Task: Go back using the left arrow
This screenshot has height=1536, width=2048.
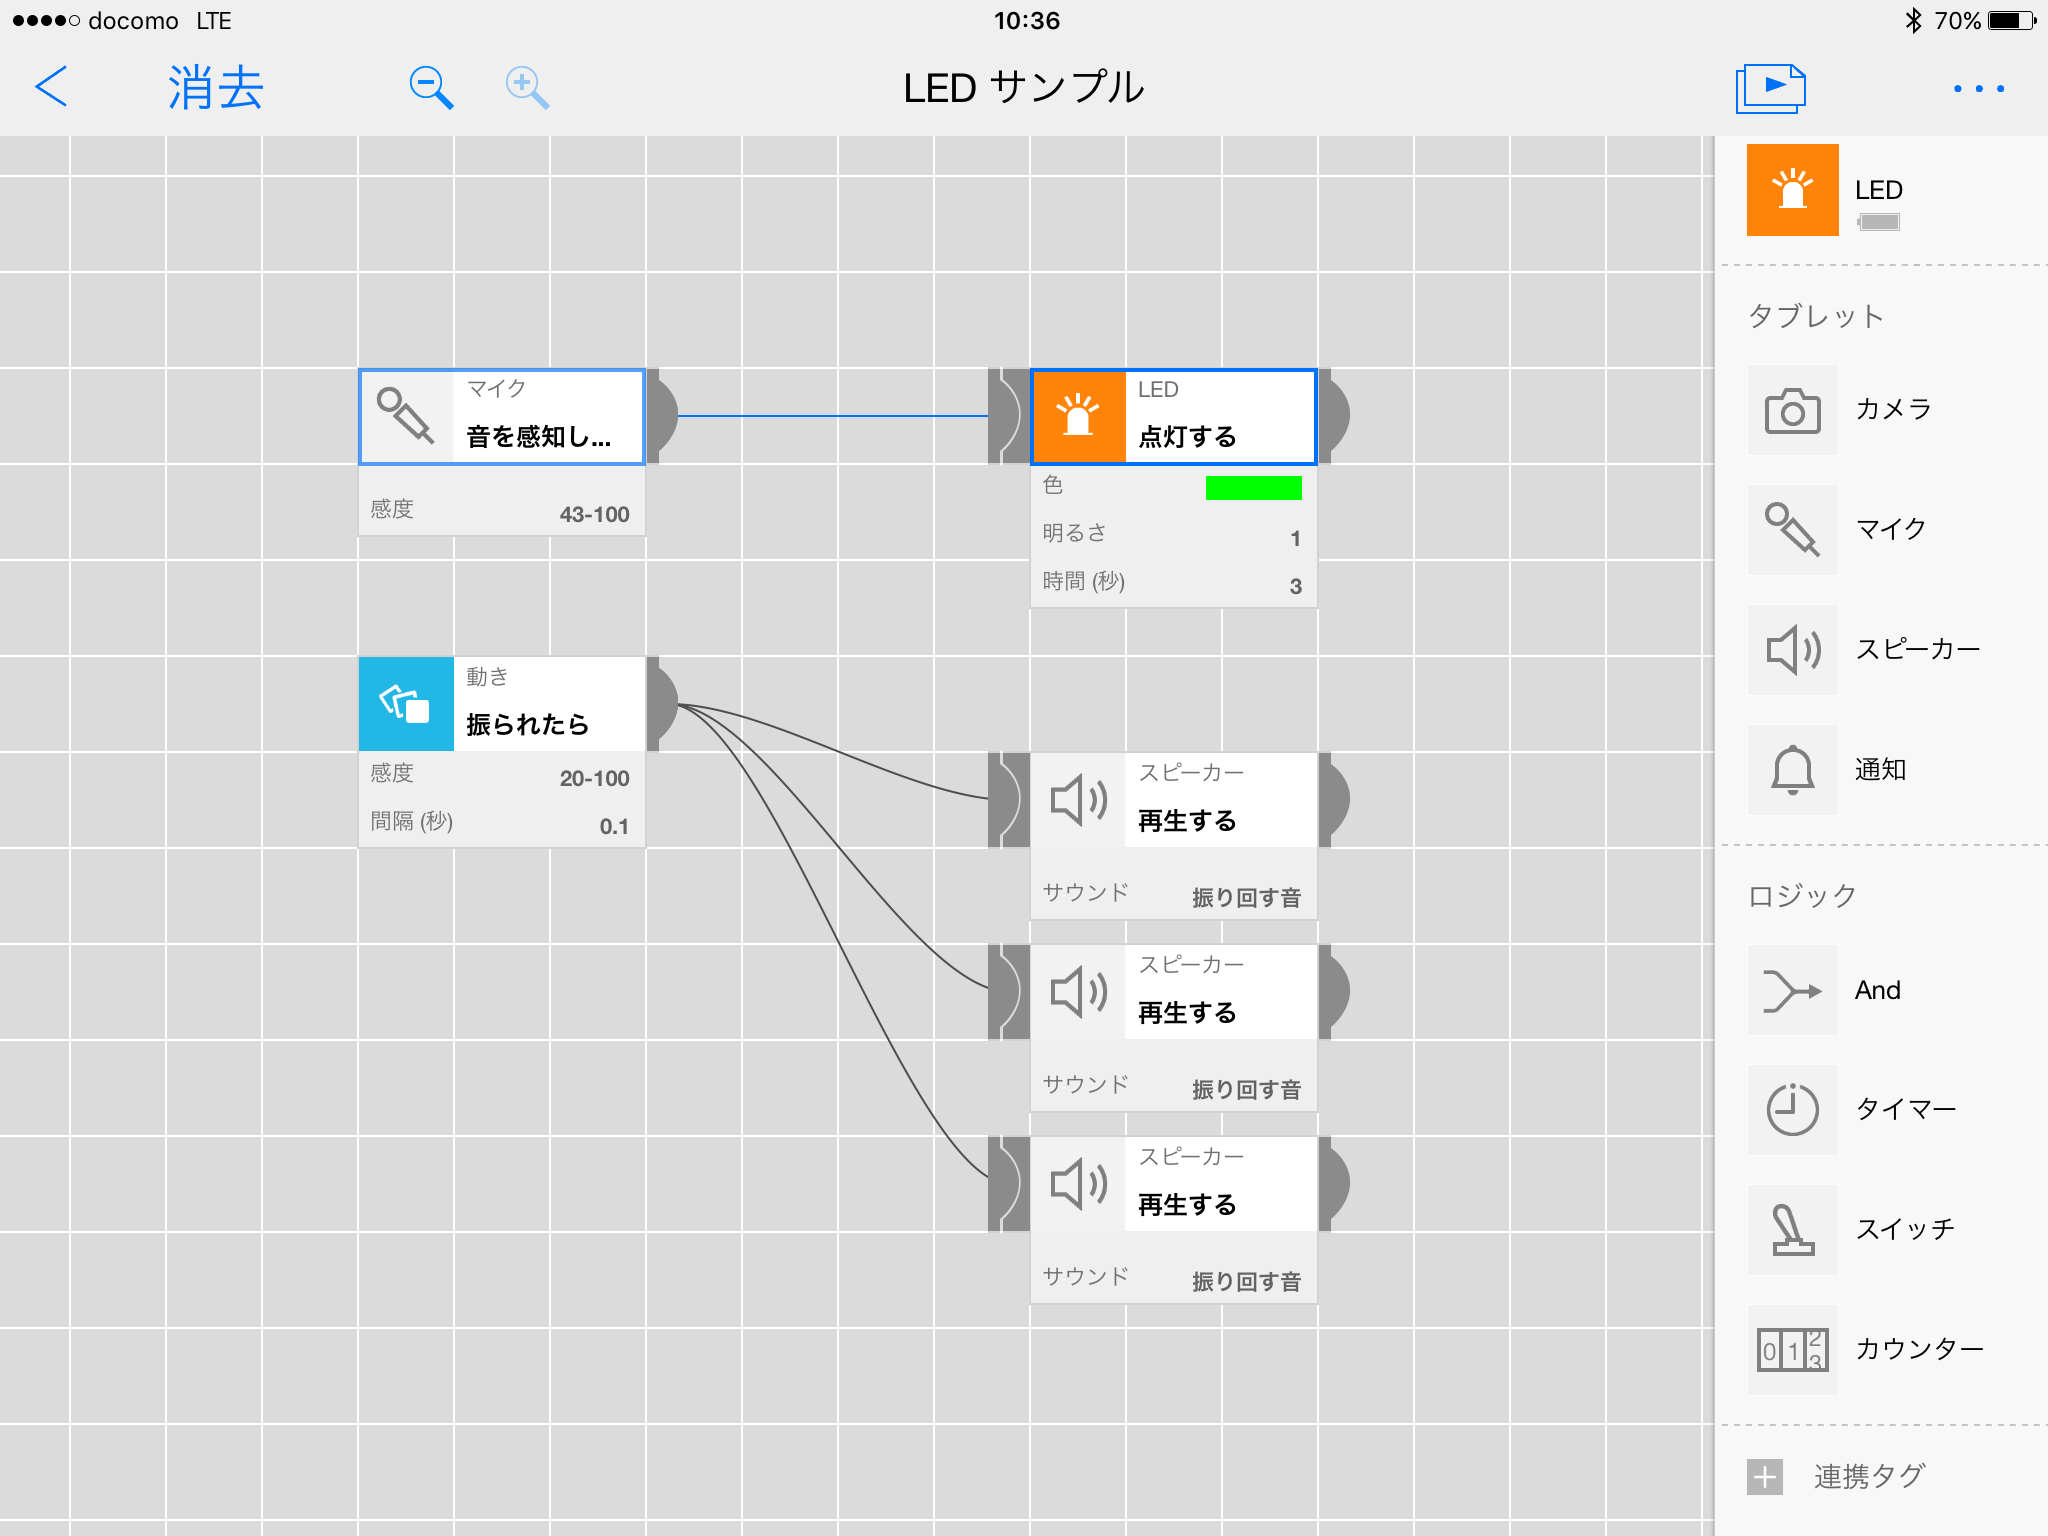Action: 52,87
